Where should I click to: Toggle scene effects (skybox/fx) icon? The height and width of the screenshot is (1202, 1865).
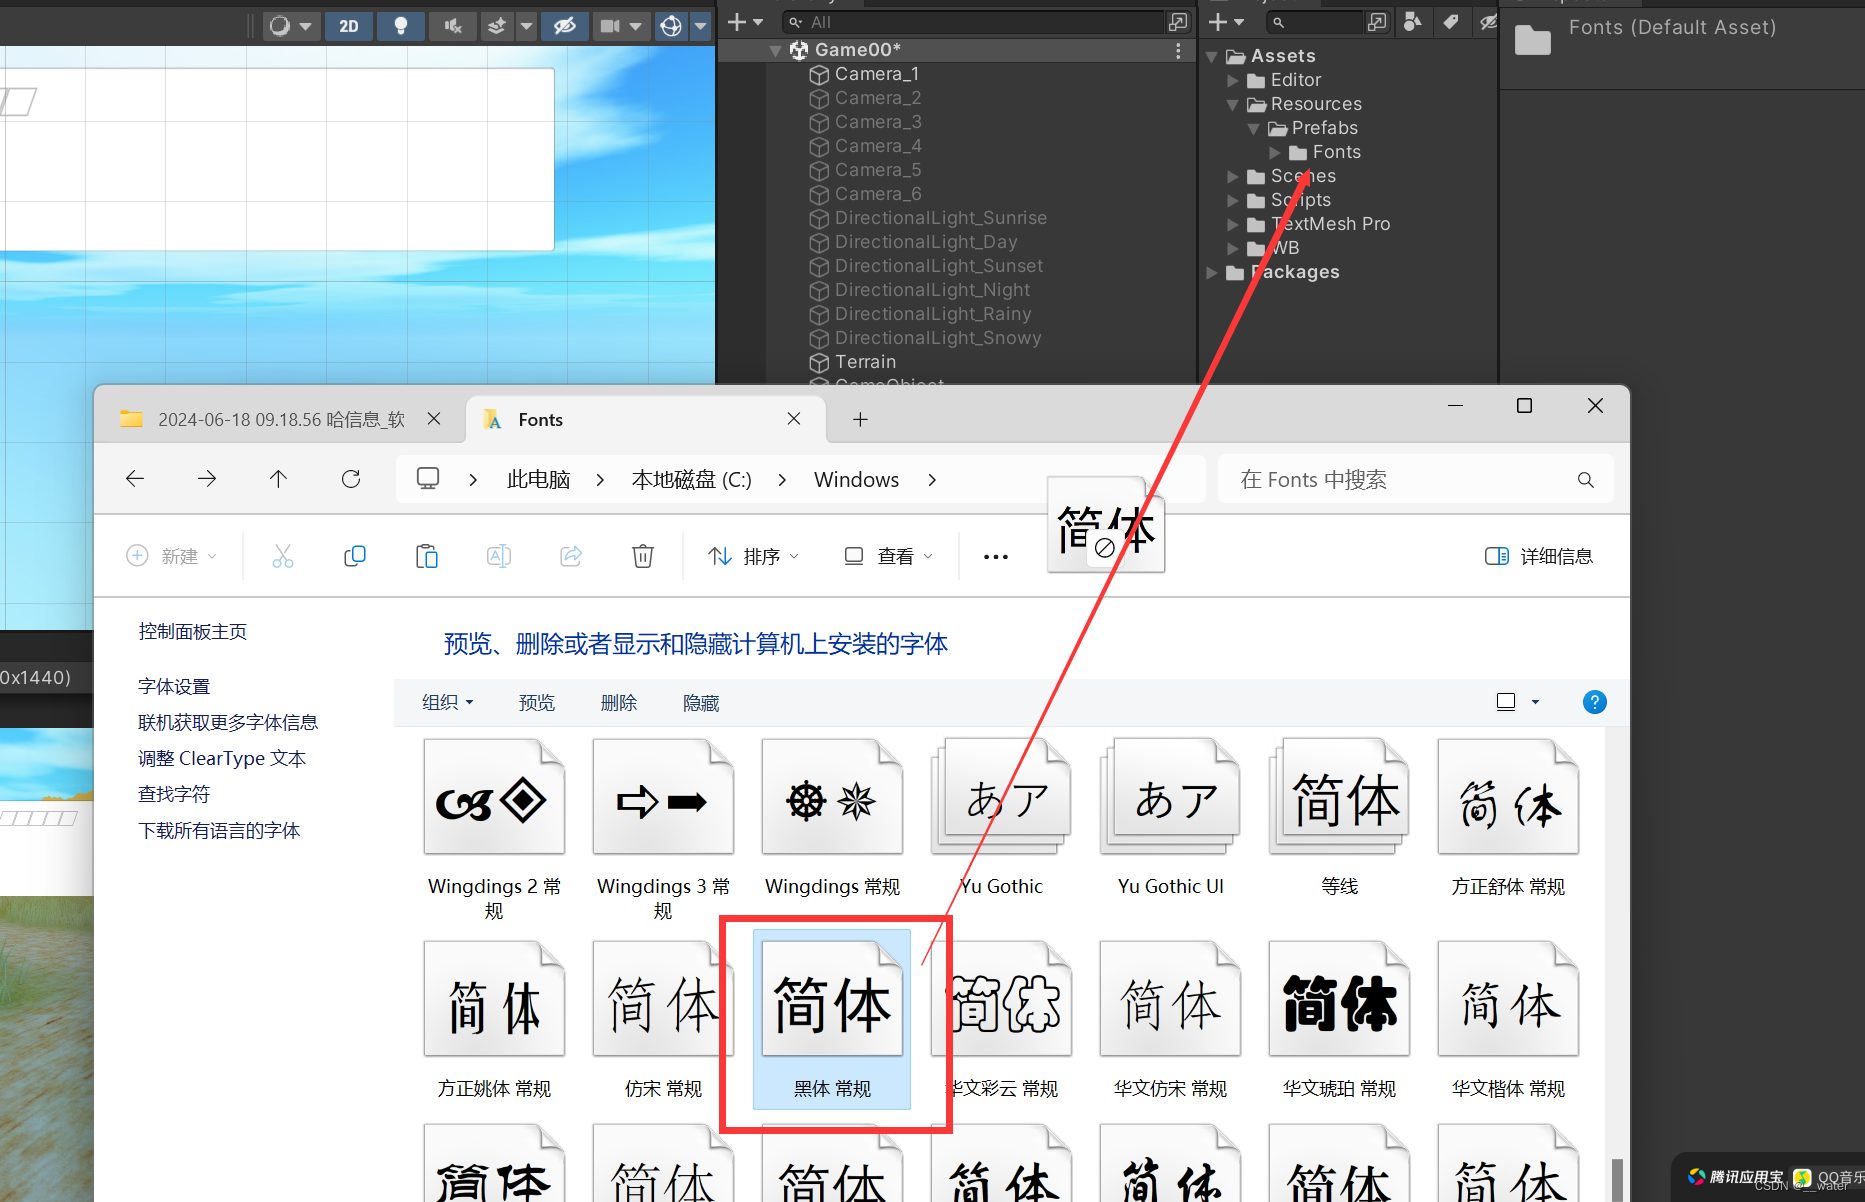point(496,26)
